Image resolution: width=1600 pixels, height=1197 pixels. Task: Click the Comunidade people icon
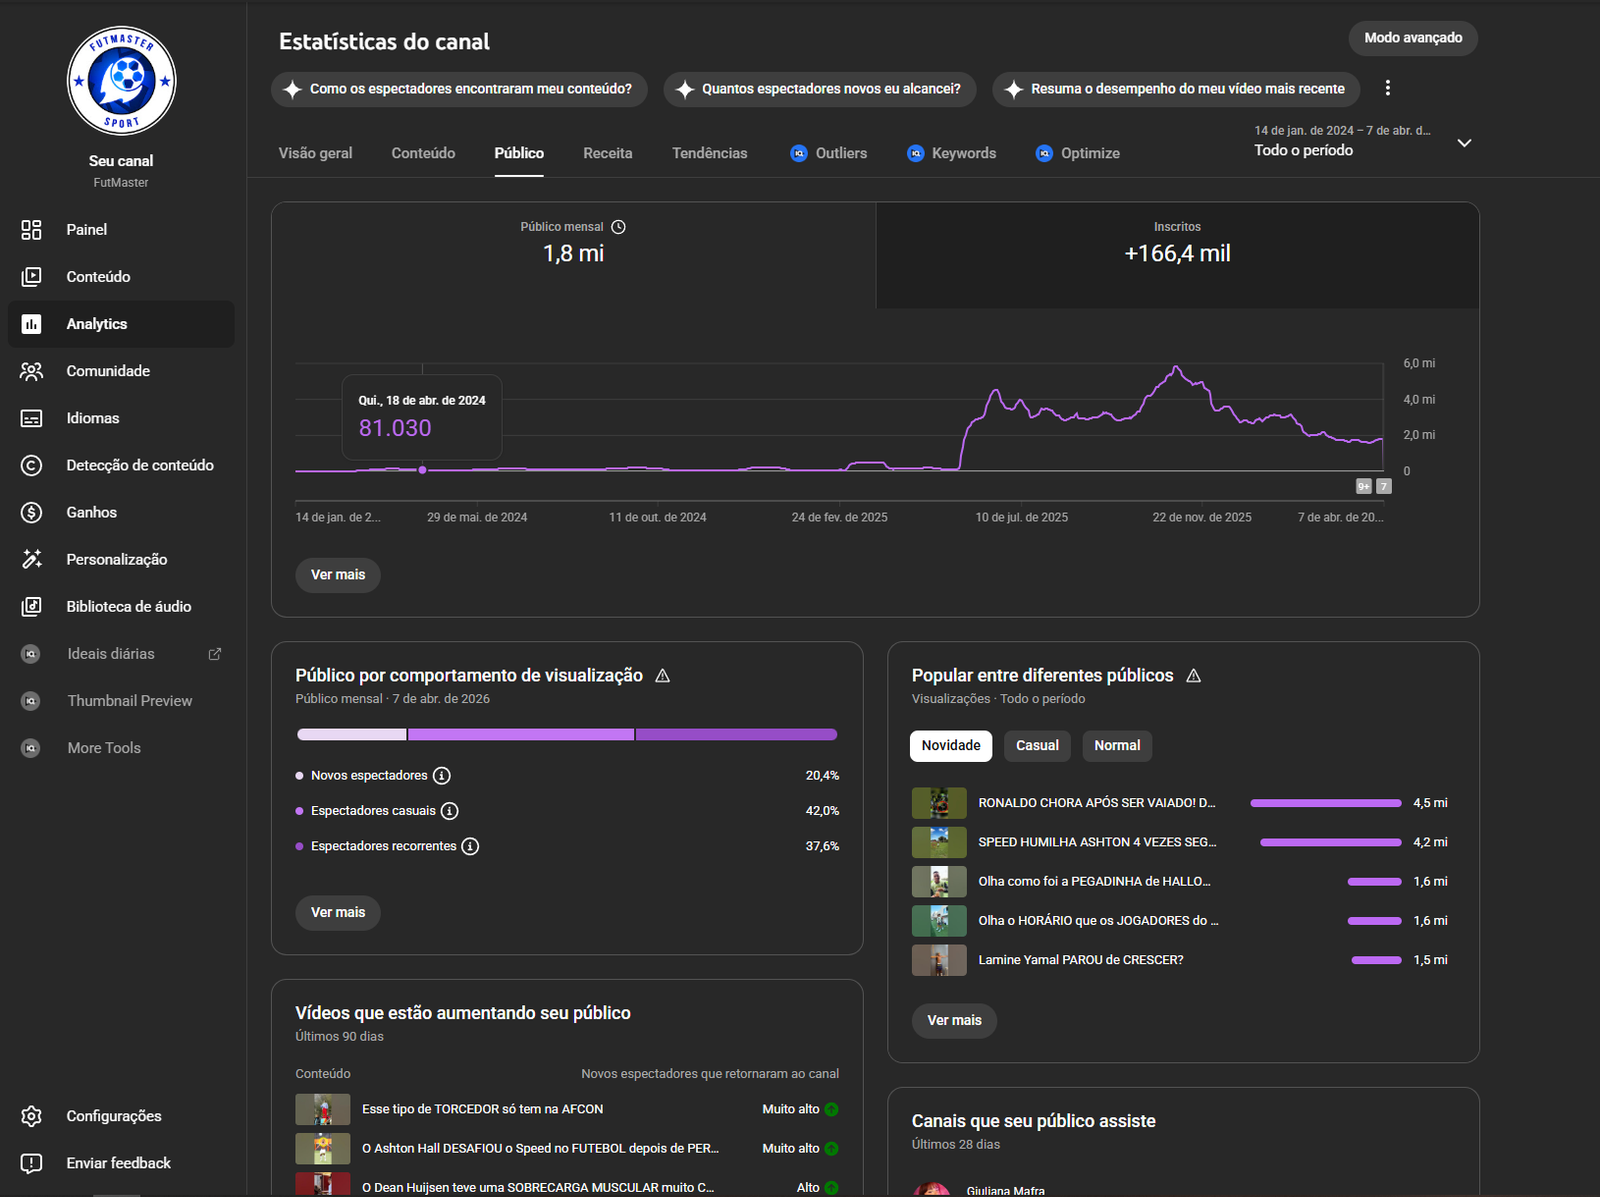[x=31, y=371]
